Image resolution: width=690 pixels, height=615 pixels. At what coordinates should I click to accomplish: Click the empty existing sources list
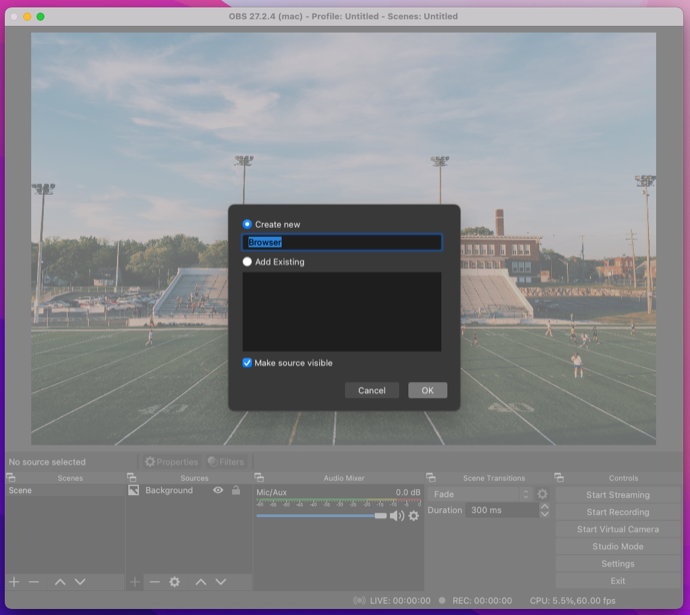[342, 311]
